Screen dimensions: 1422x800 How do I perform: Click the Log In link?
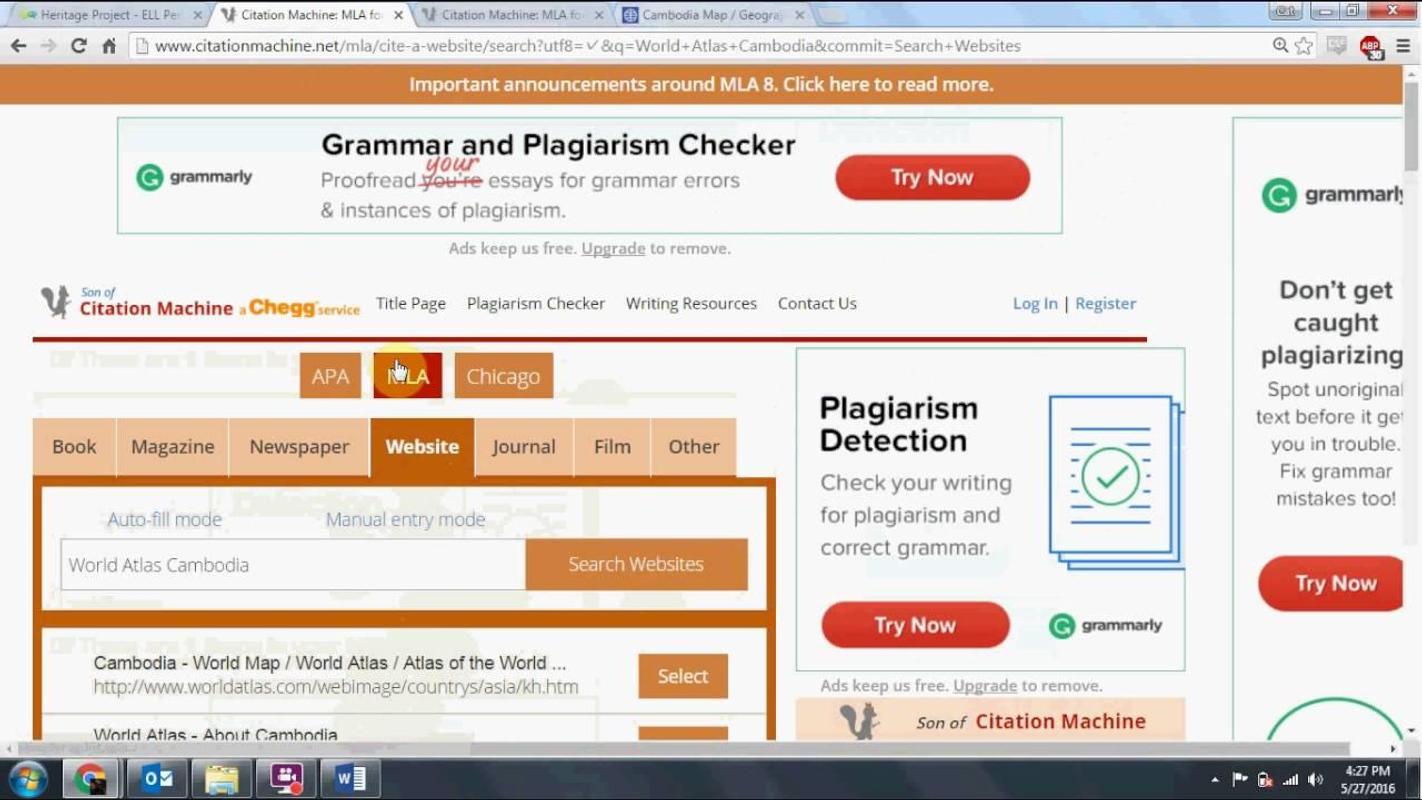1035,303
